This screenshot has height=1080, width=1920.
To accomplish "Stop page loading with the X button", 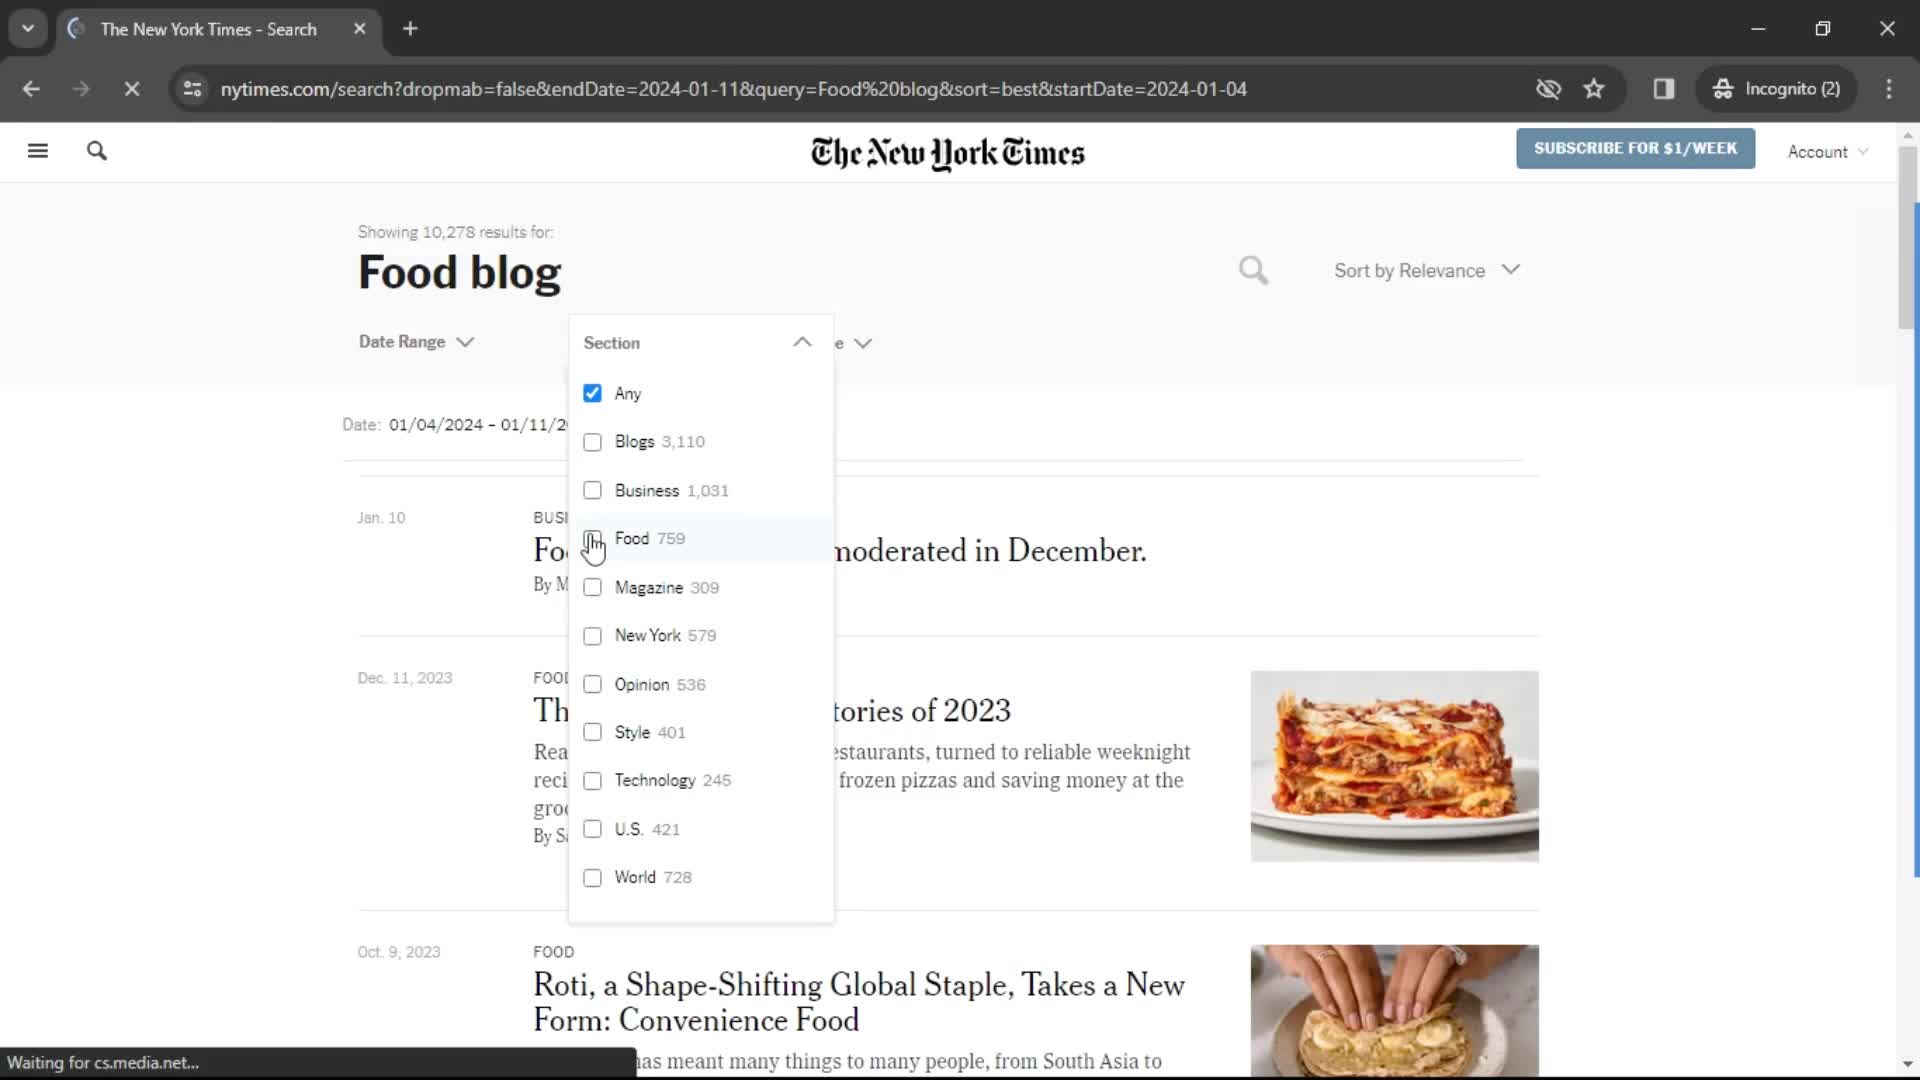I will tap(131, 89).
